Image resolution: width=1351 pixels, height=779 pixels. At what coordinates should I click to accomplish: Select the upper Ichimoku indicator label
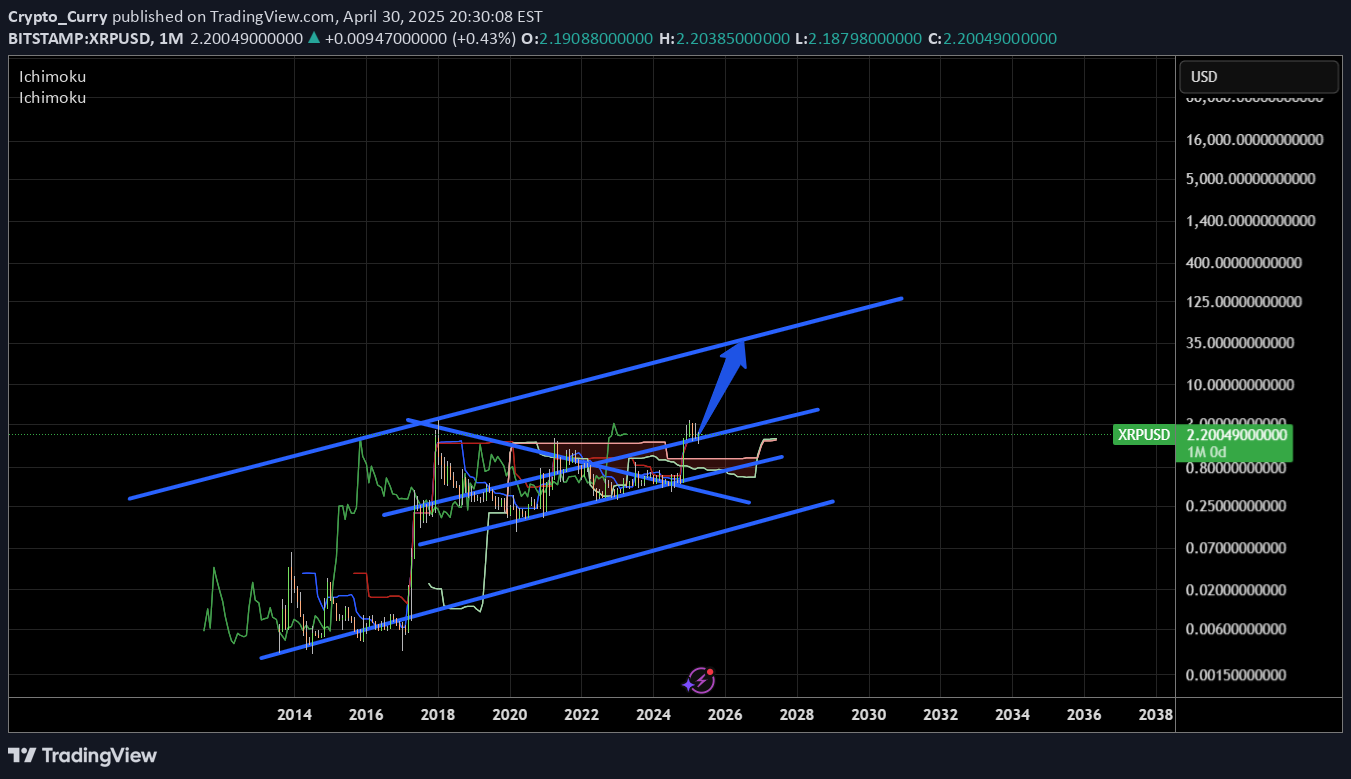coord(52,76)
